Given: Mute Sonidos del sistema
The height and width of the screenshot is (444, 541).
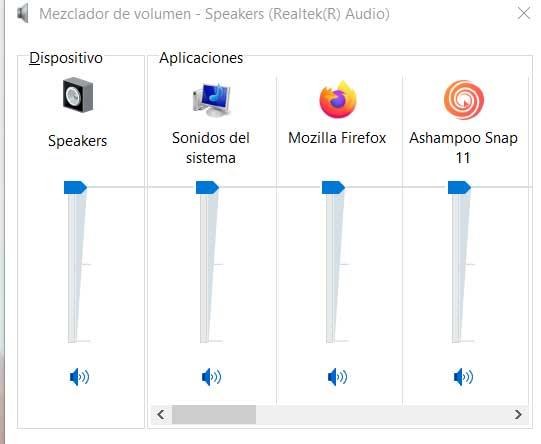Looking at the screenshot, I should click(x=212, y=377).
